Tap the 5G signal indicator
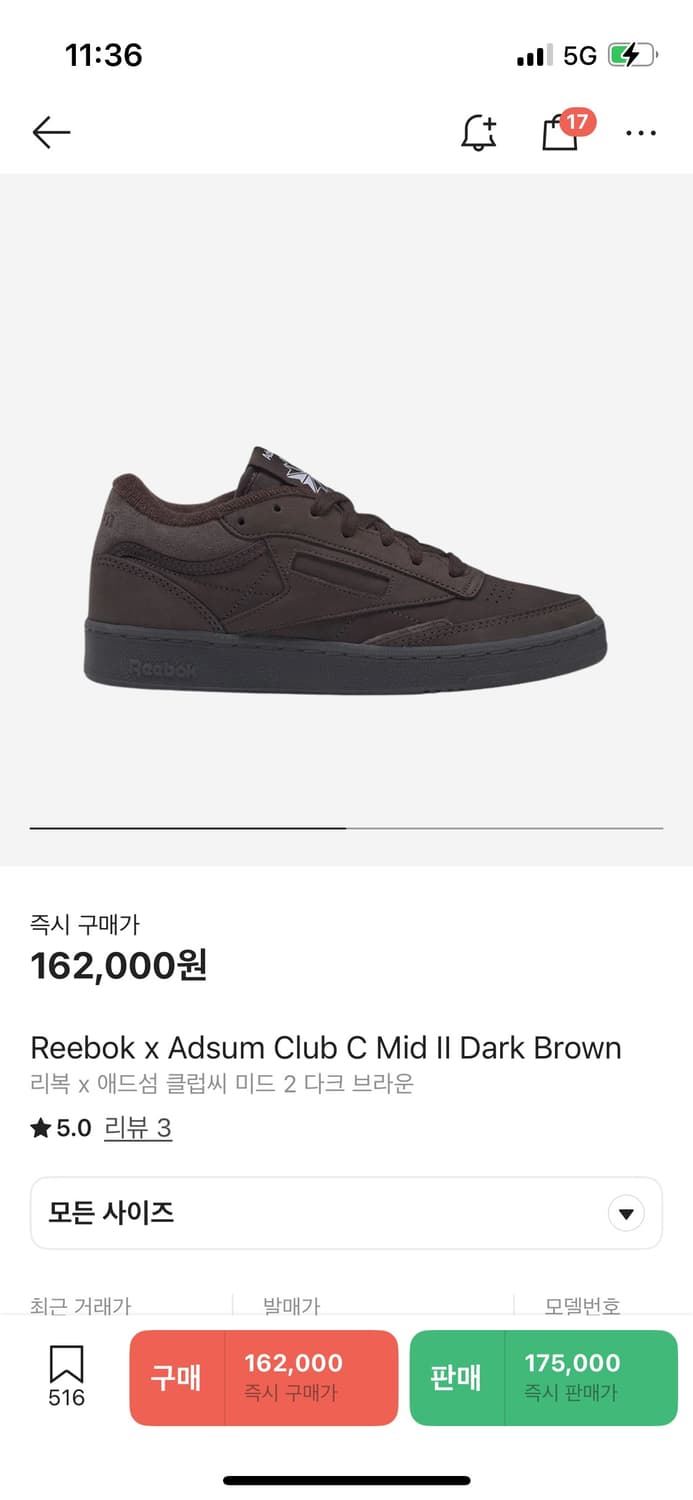Viewport: 693px width, 1500px height. (x=580, y=55)
